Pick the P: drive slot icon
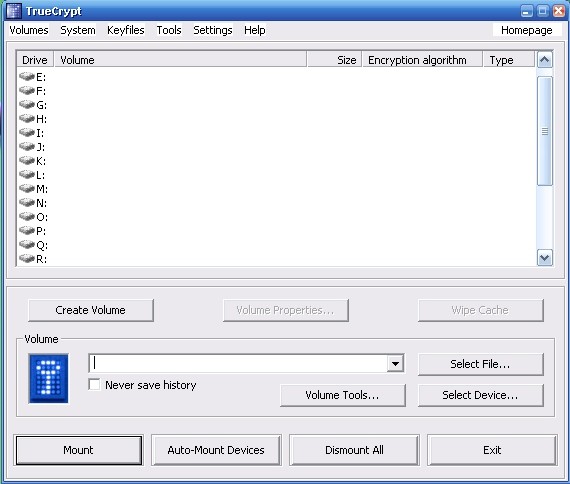570x484 pixels. click(27, 231)
